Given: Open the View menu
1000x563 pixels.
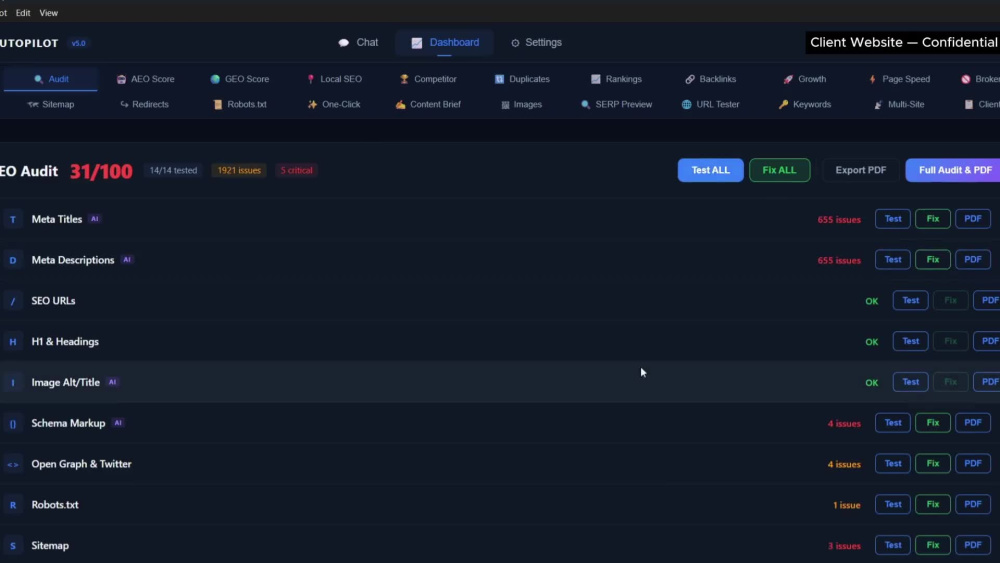Looking at the screenshot, I should 48,13.
